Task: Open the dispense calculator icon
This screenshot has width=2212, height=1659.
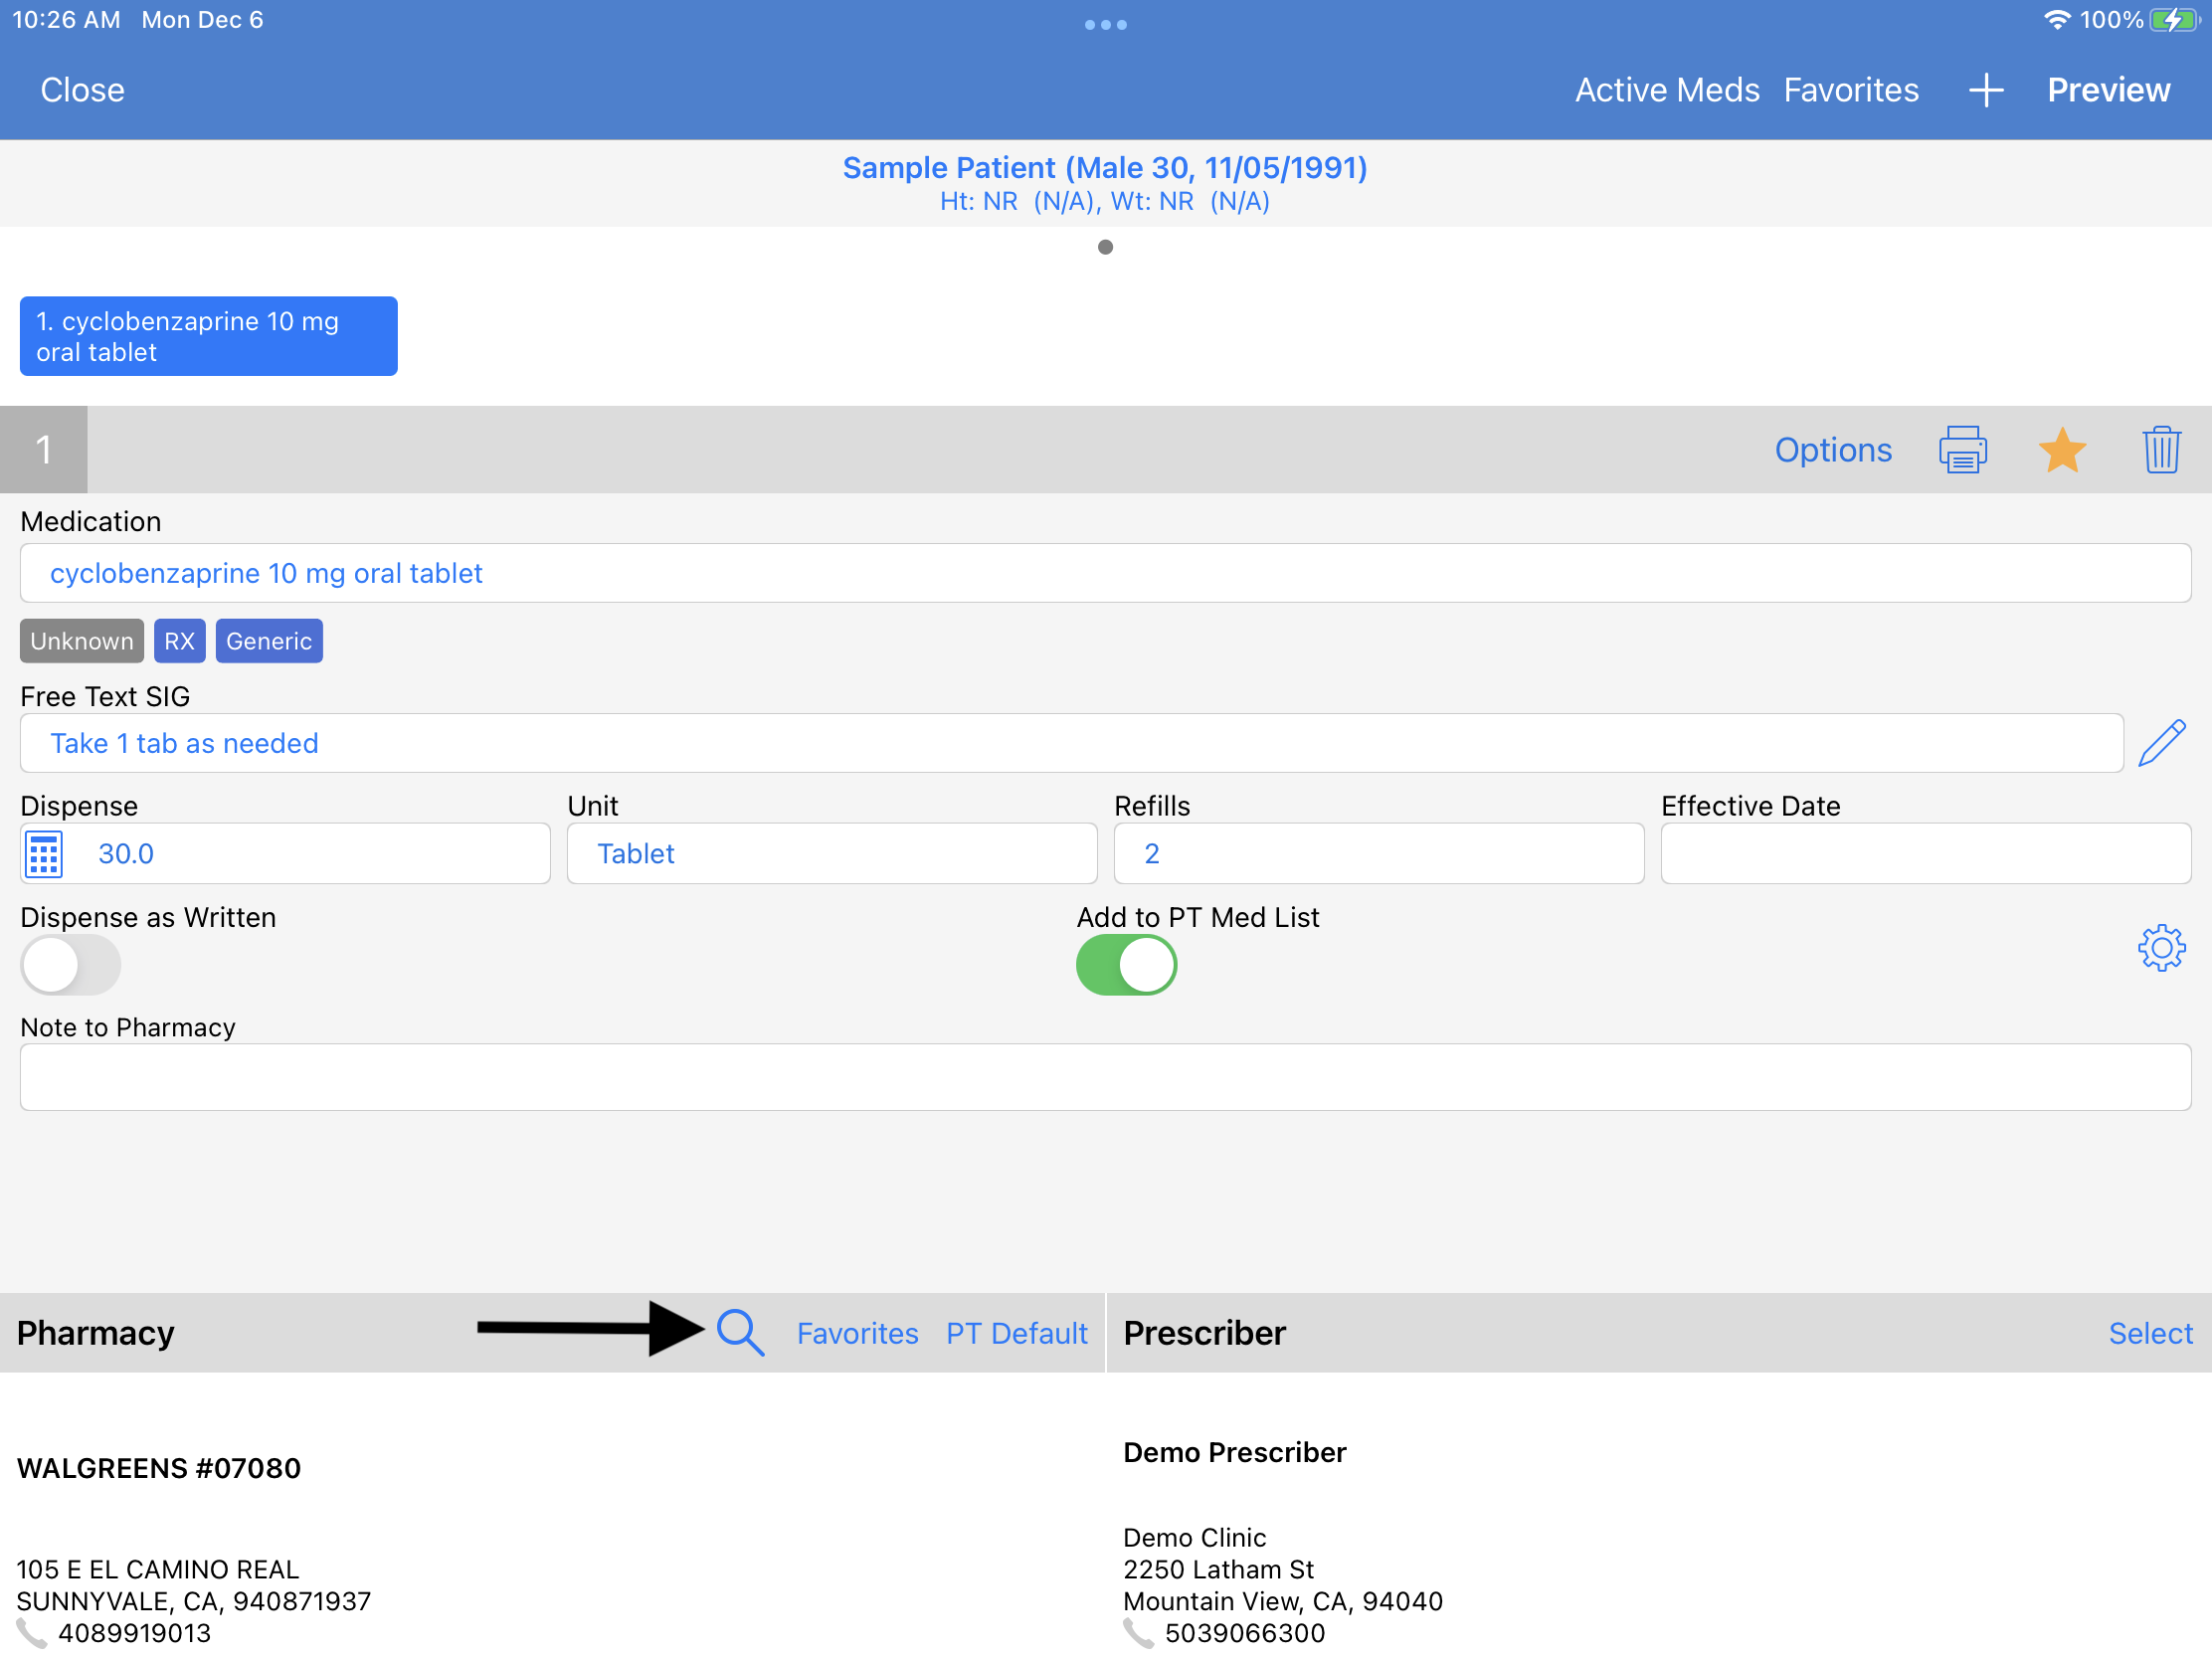Action: (x=43, y=853)
